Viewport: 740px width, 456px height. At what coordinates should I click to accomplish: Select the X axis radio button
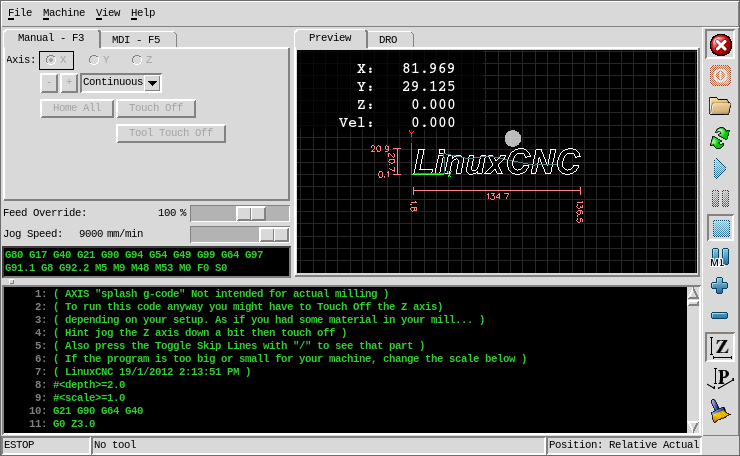click(56, 60)
